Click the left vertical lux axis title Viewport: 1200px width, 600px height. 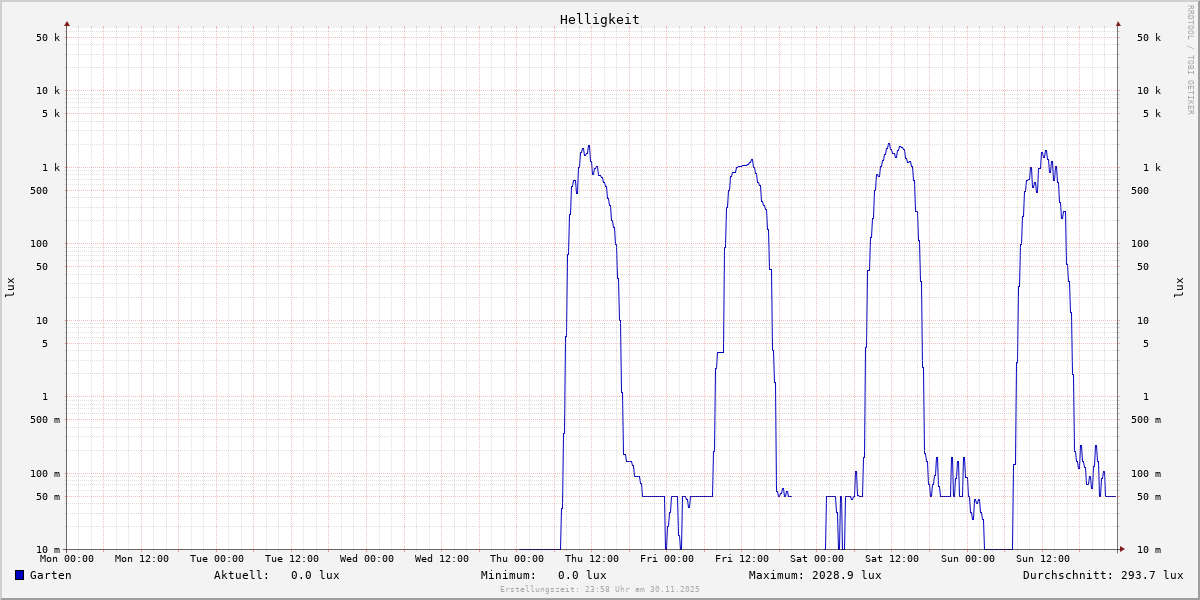[x=10, y=287]
